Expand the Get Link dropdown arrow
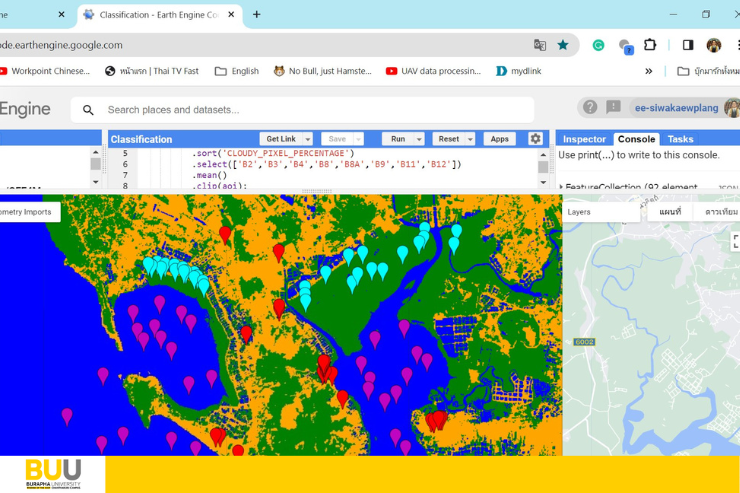The height and width of the screenshot is (493, 740). [306, 139]
